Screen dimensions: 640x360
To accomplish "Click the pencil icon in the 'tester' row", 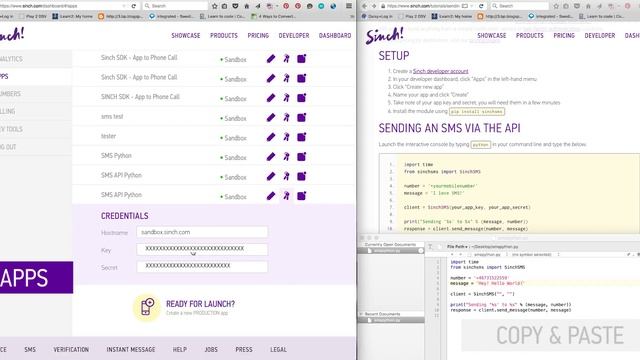I will pos(271,137).
